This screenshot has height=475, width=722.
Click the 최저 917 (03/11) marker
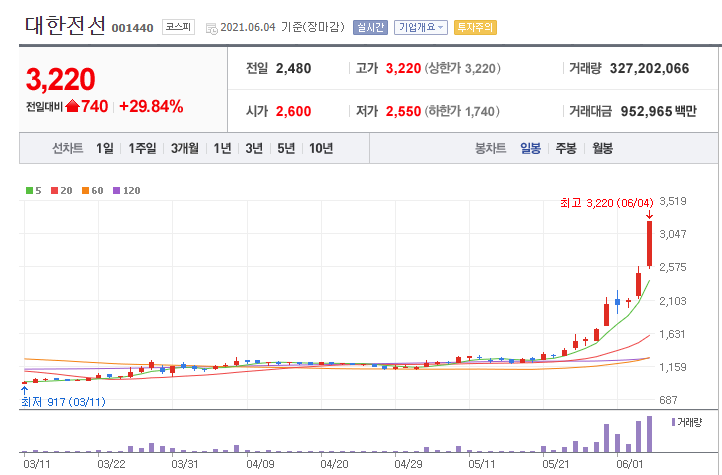(x=63, y=402)
